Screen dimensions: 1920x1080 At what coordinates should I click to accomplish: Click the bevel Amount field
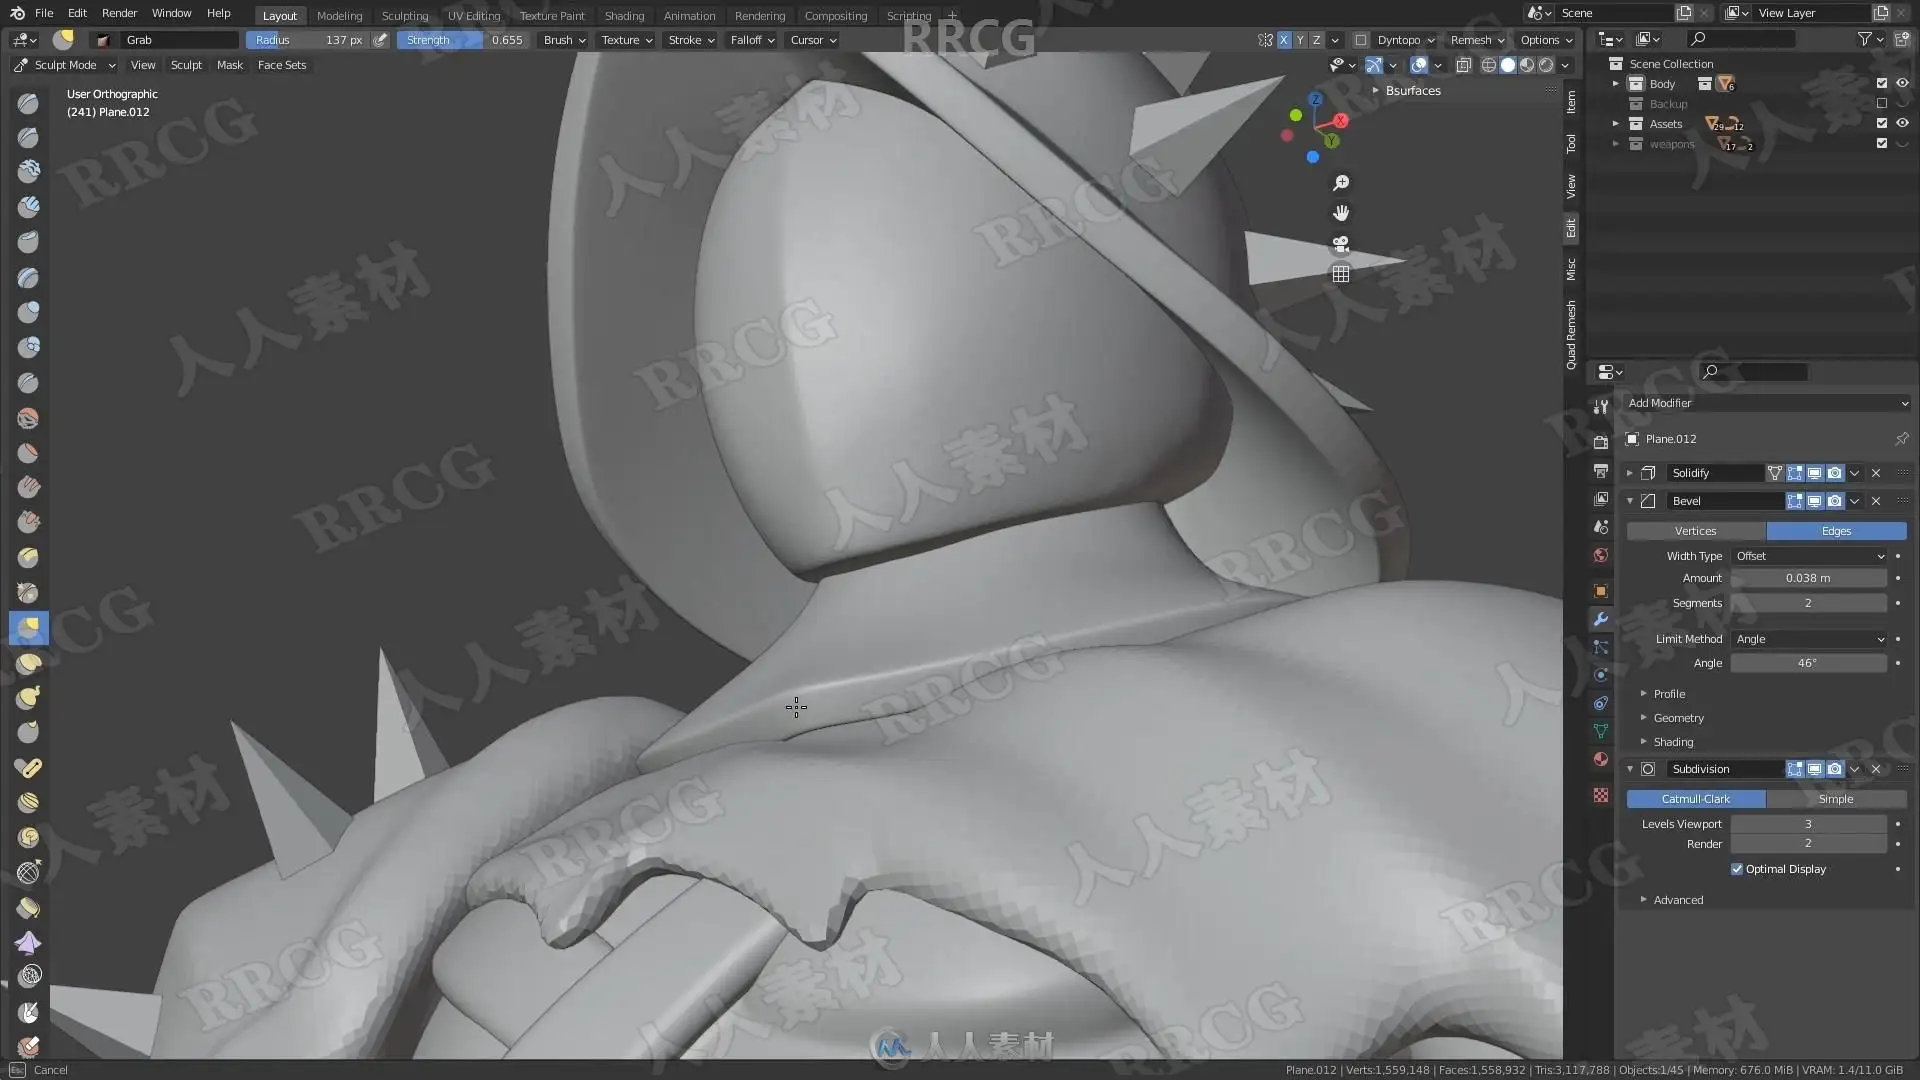pos(1808,578)
